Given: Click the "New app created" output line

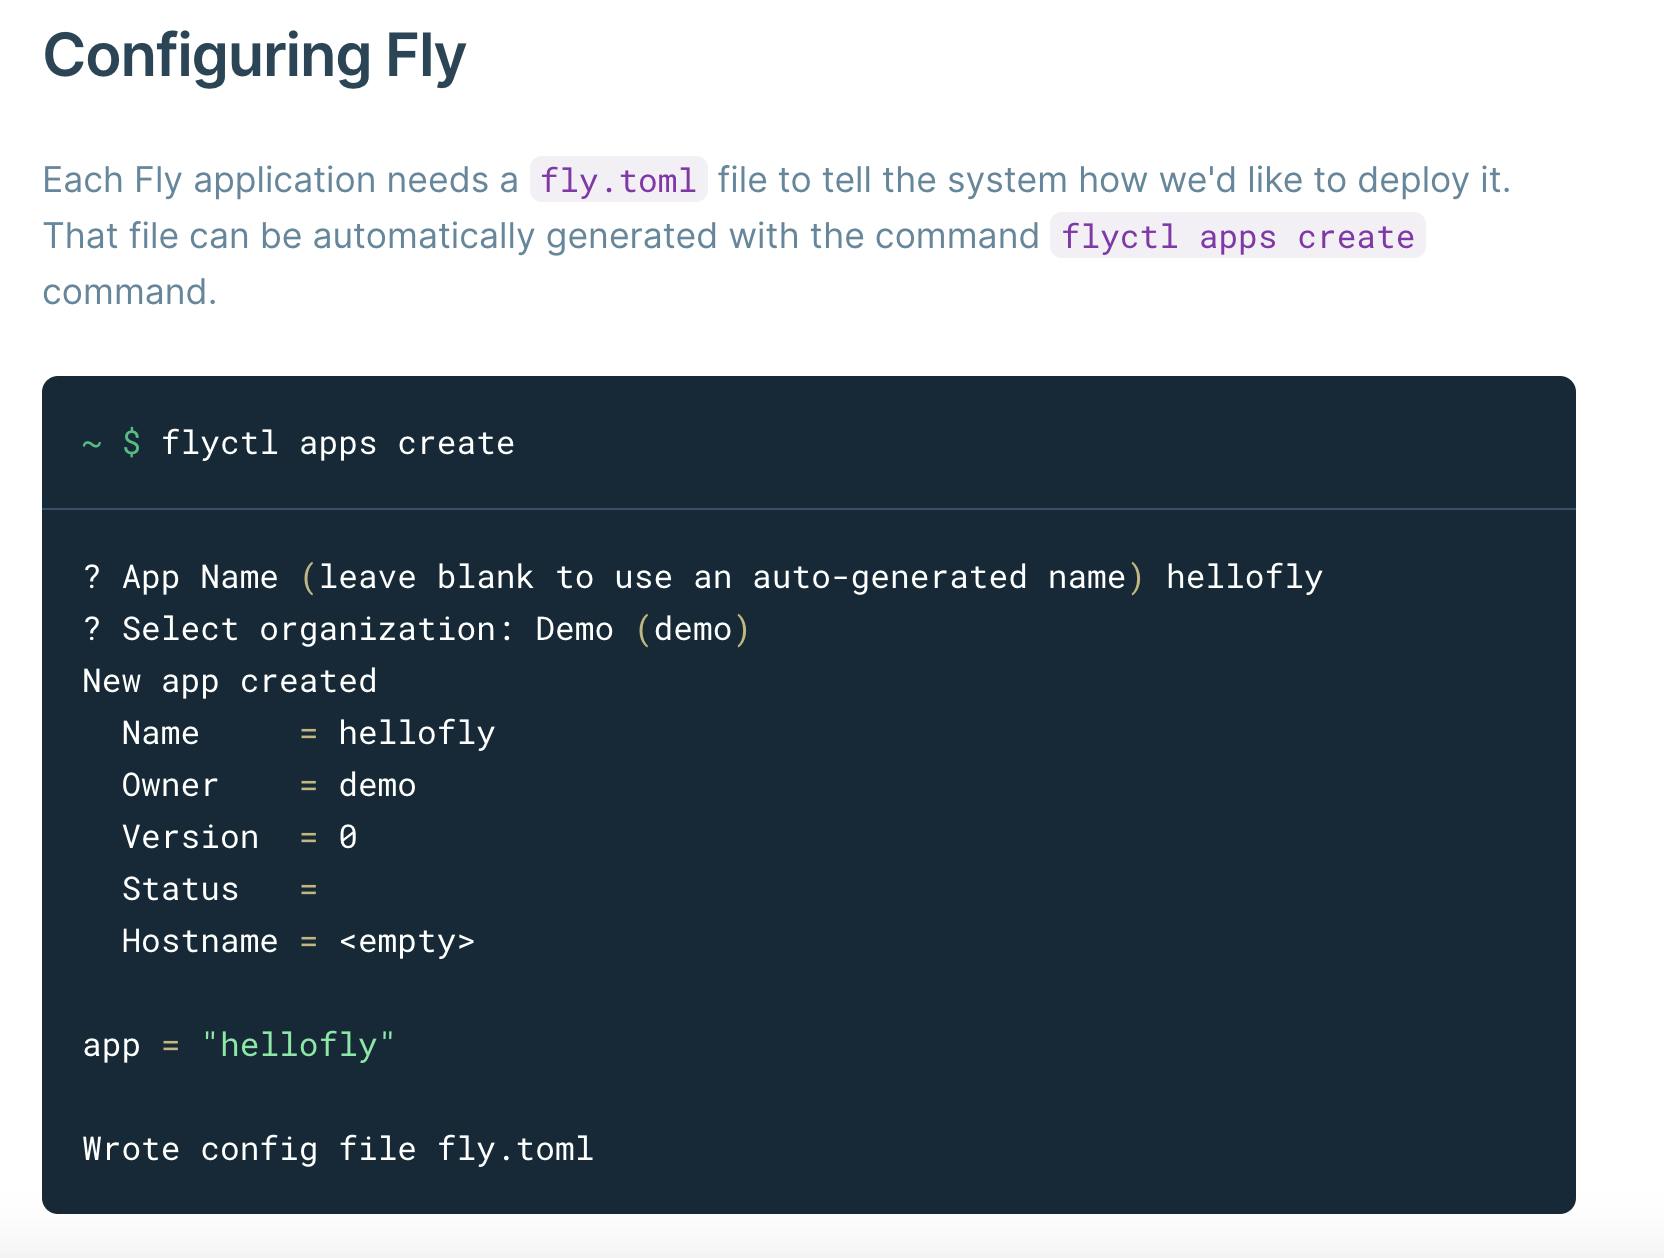Looking at the screenshot, I should tap(230, 681).
